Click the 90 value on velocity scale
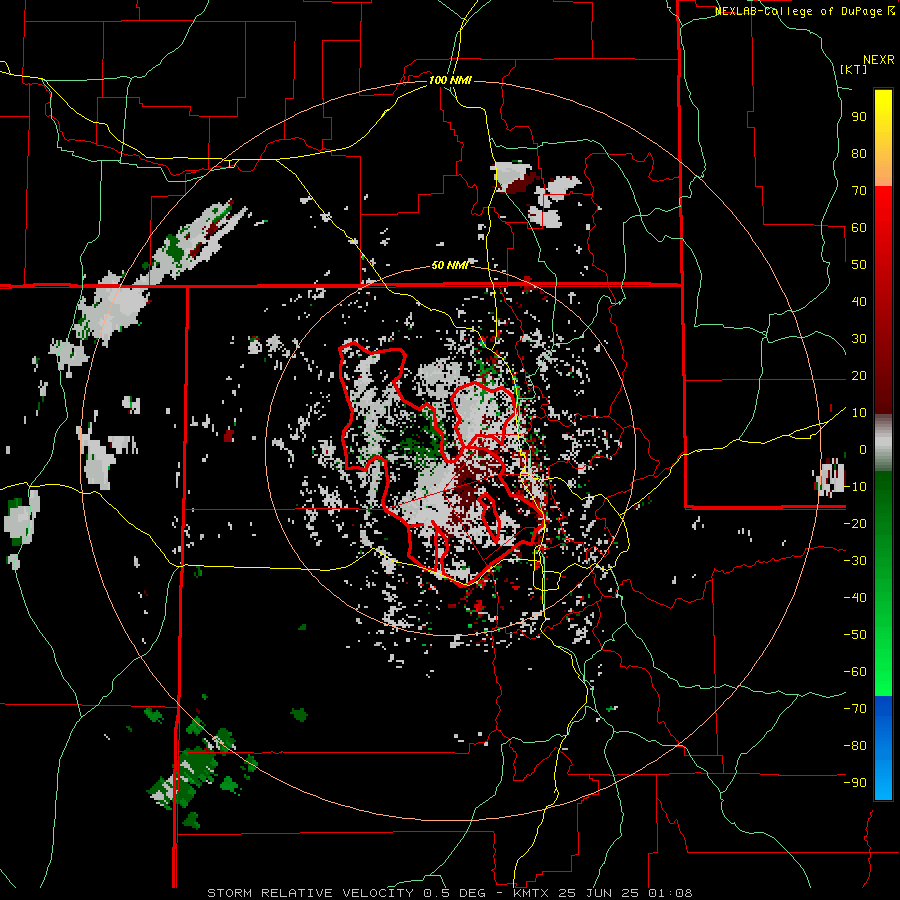 859,117
